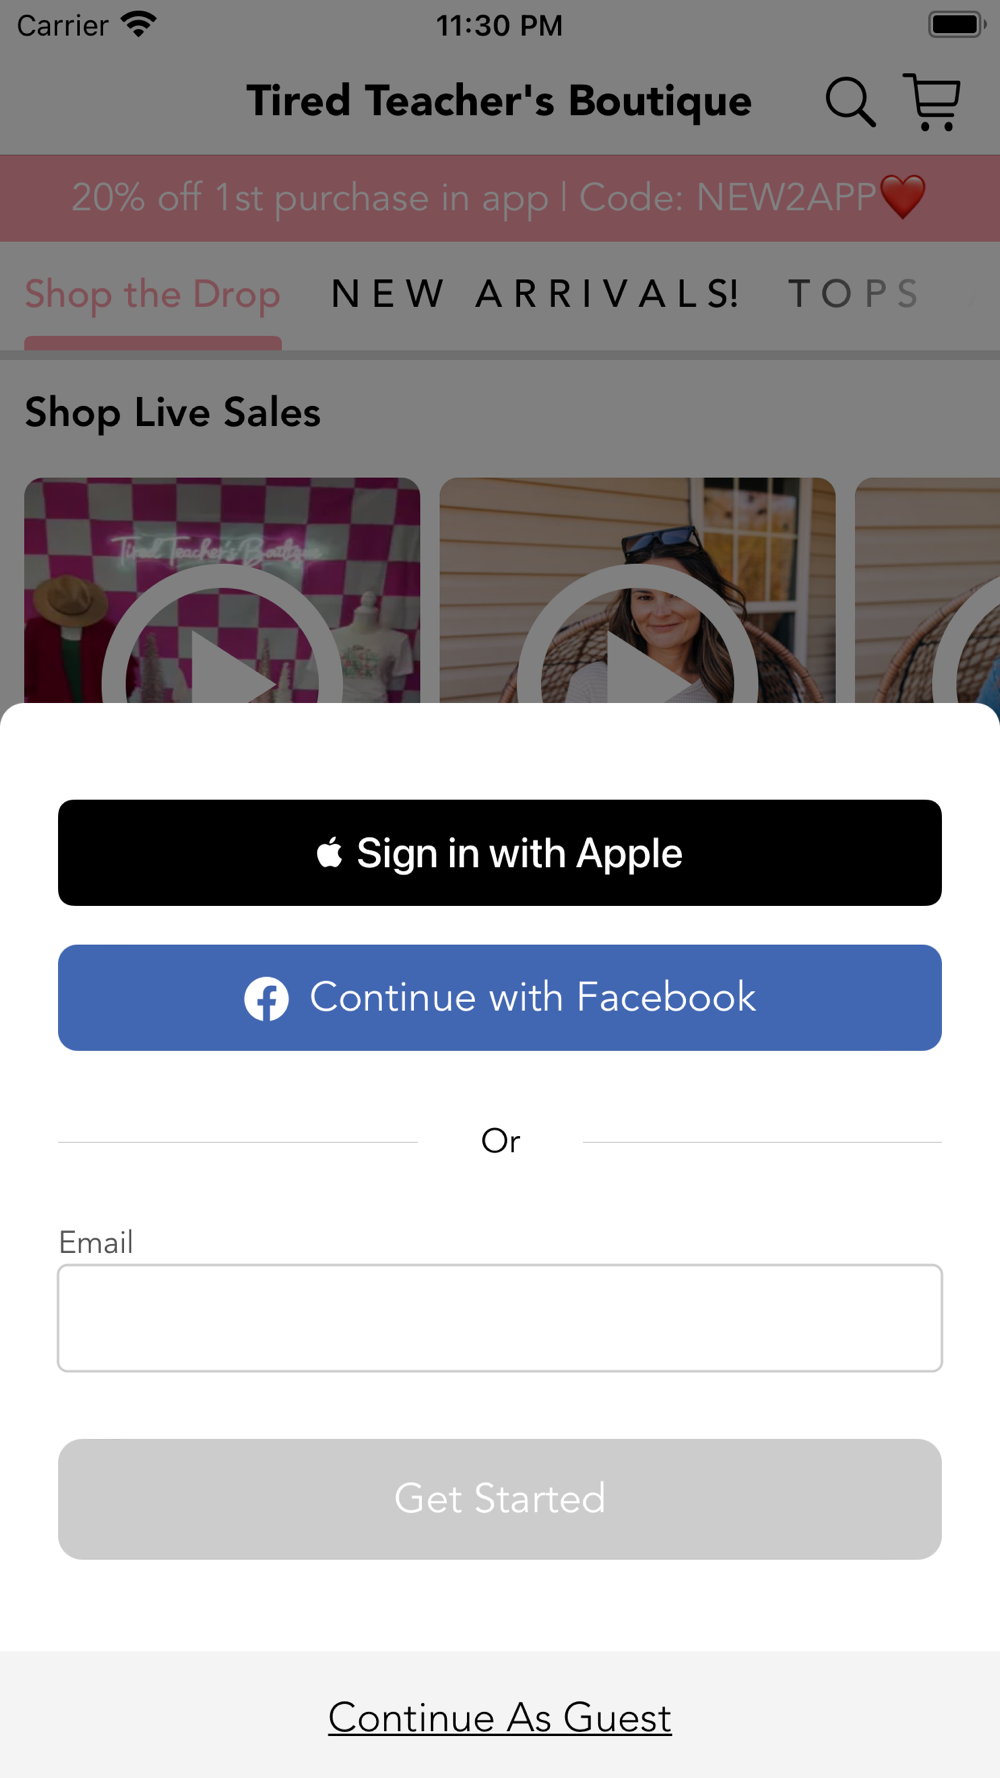1000x1778 pixels.
Task: Choose Continue As Guest
Action: coord(500,1718)
